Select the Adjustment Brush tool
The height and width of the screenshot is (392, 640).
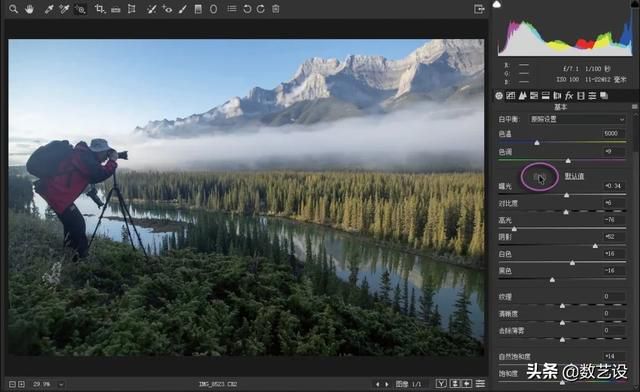click(x=182, y=9)
